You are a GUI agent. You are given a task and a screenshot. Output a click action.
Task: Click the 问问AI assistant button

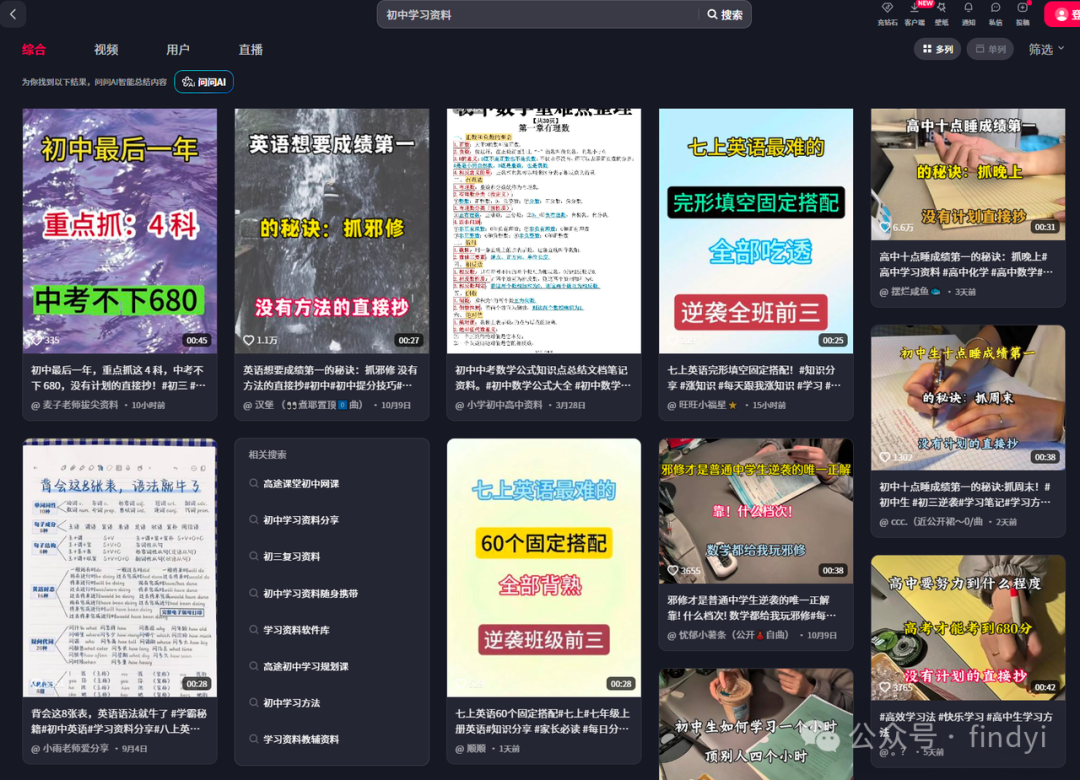(204, 82)
